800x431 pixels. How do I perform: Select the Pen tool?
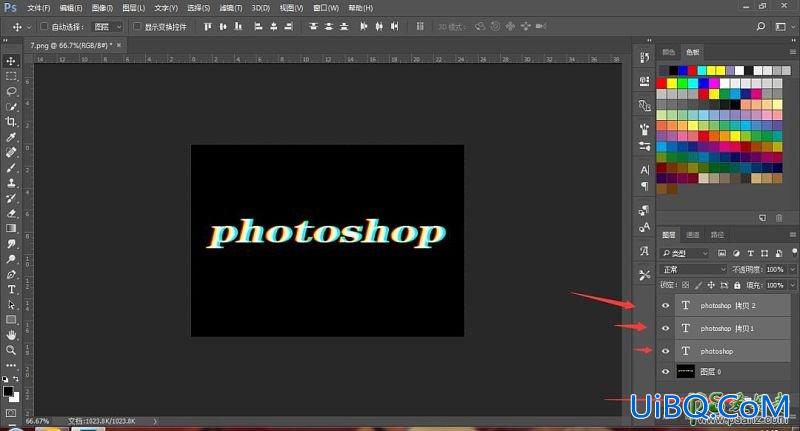[11, 274]
